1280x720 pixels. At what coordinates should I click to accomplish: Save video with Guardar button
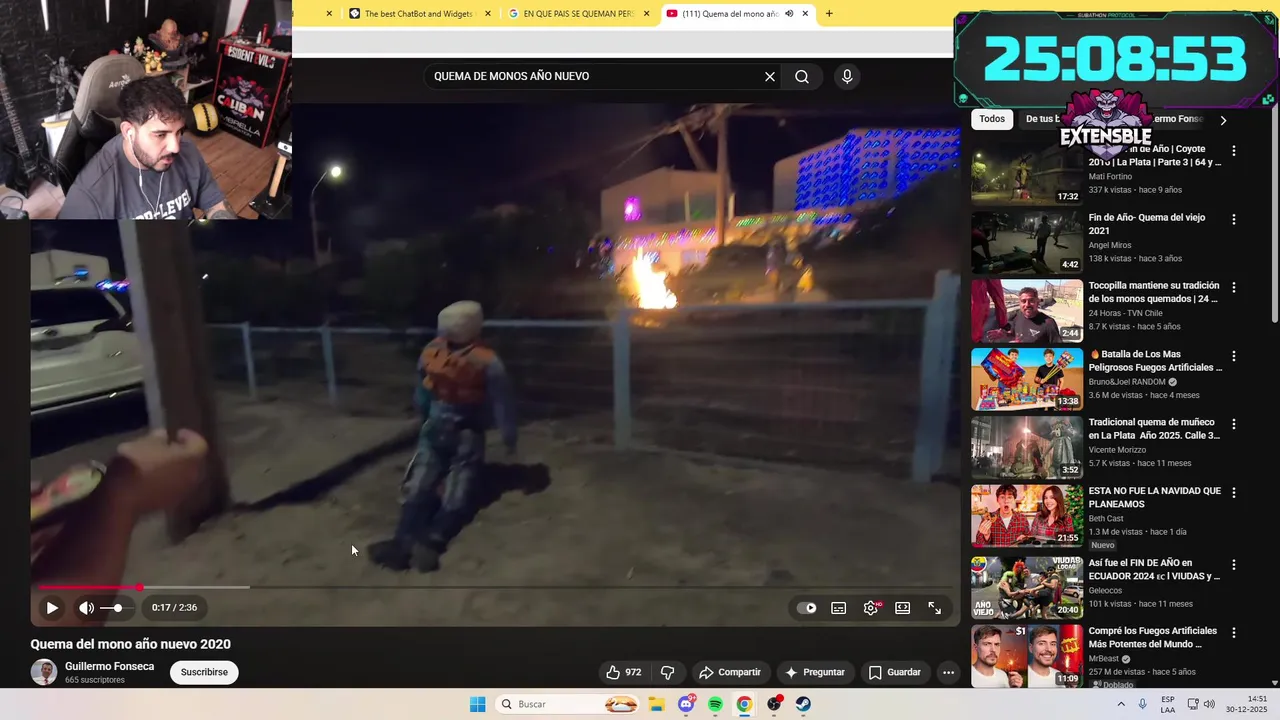895,672
